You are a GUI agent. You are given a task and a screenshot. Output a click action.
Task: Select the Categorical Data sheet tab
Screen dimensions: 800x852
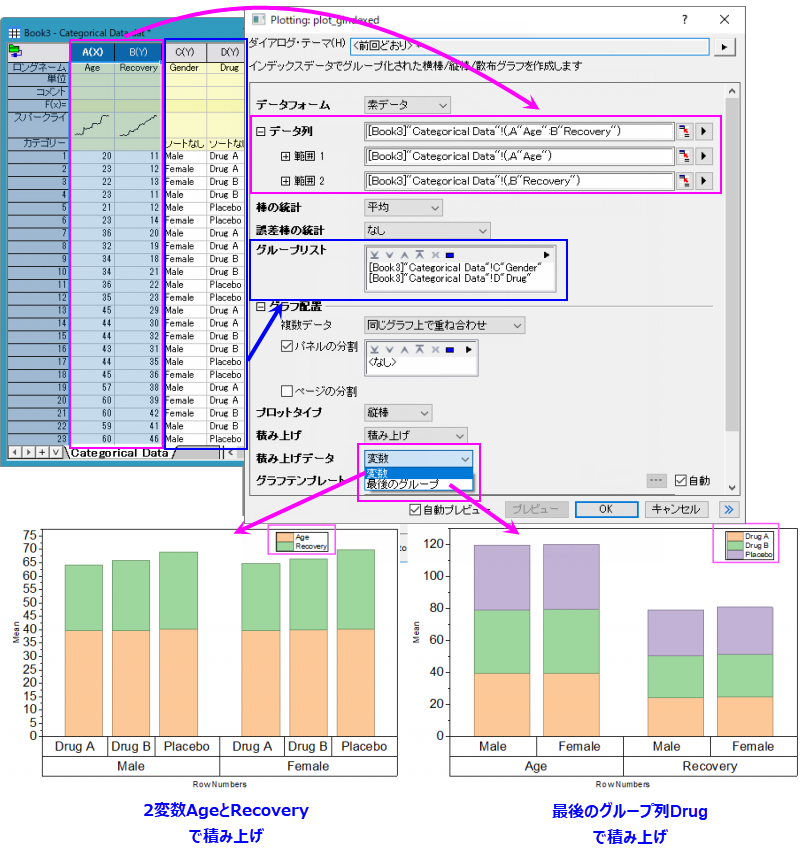click(x=120, y=453)
